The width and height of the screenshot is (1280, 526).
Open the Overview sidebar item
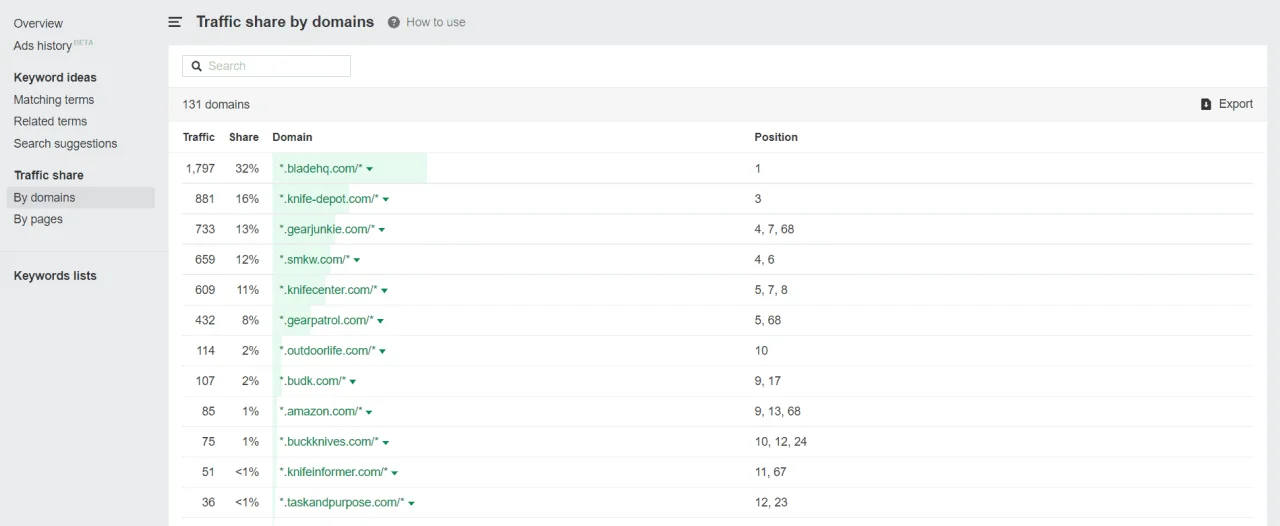pos(38,23)
